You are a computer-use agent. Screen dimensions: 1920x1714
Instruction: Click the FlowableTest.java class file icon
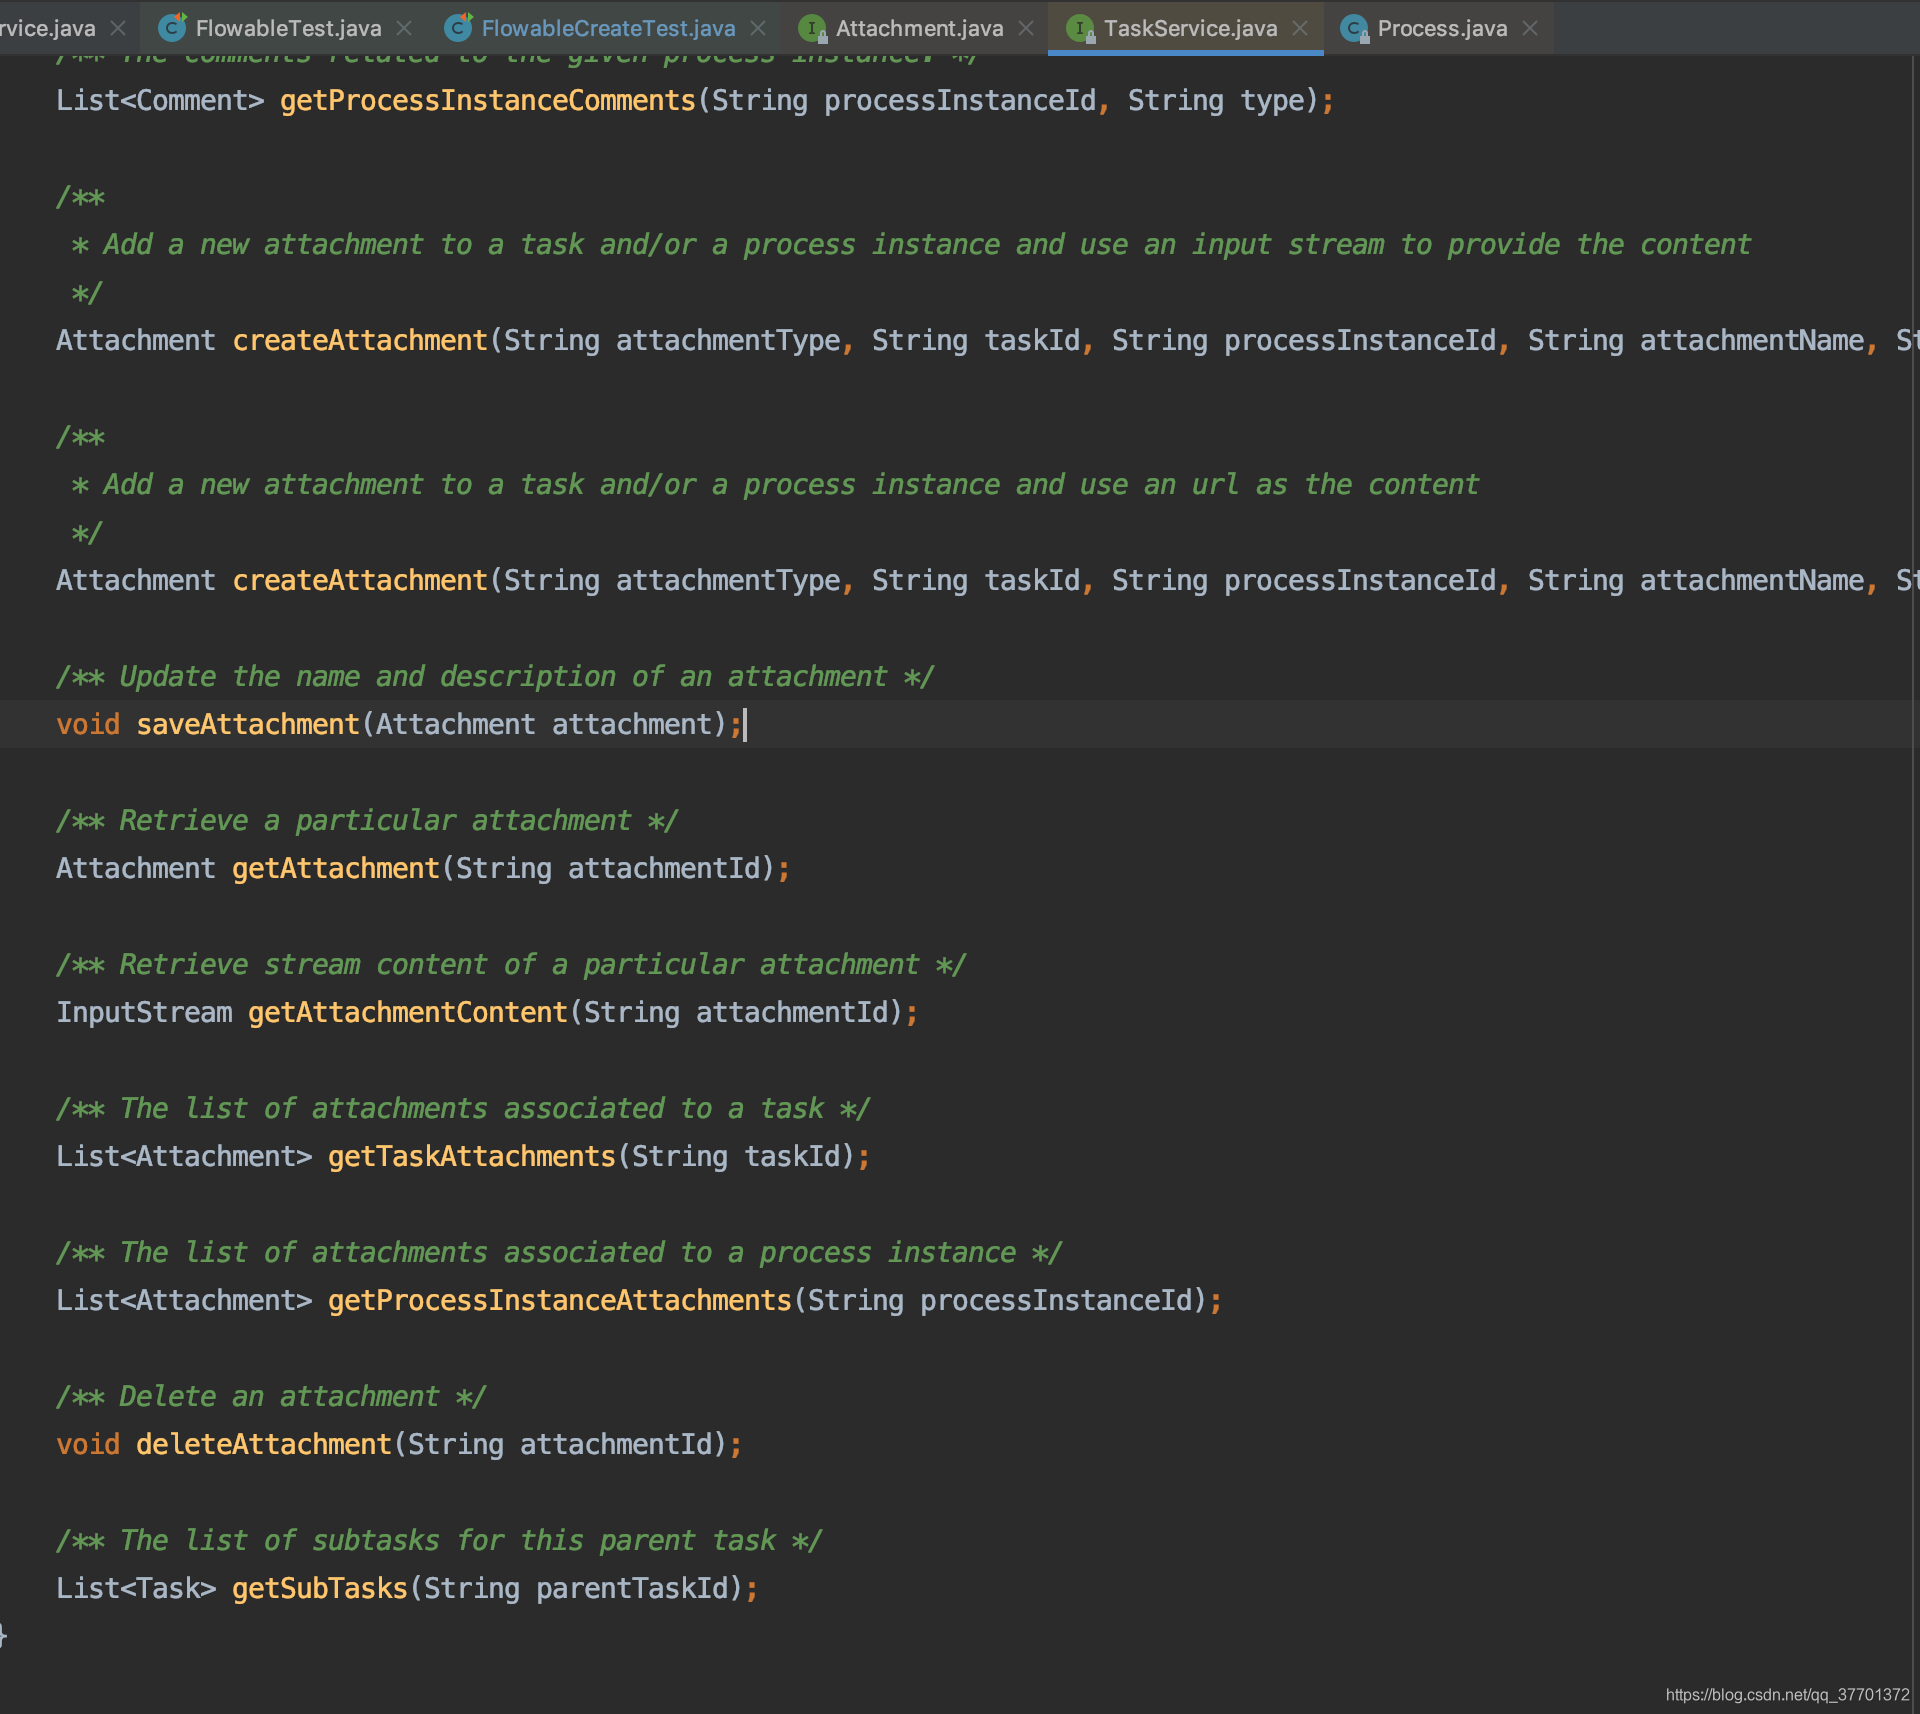click(x=173, y=28)
